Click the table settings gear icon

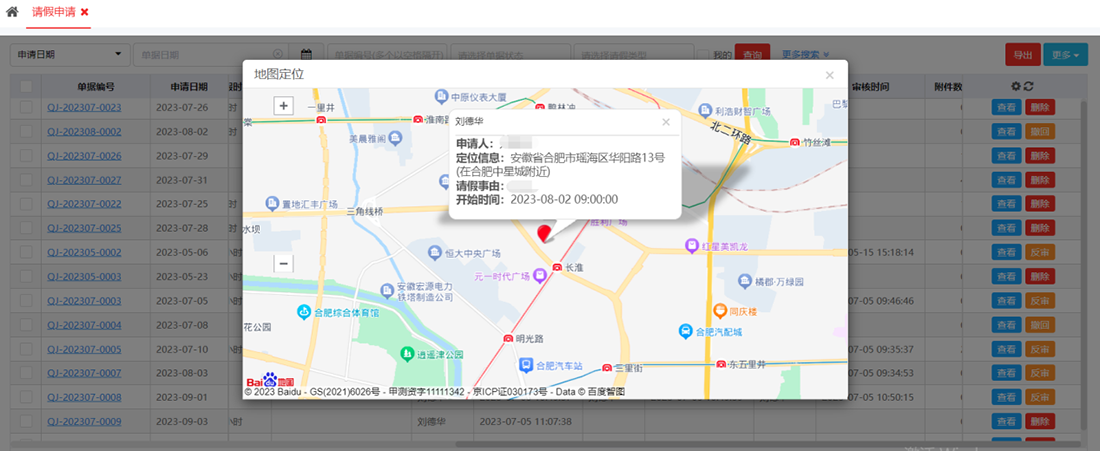(1016, 87)
